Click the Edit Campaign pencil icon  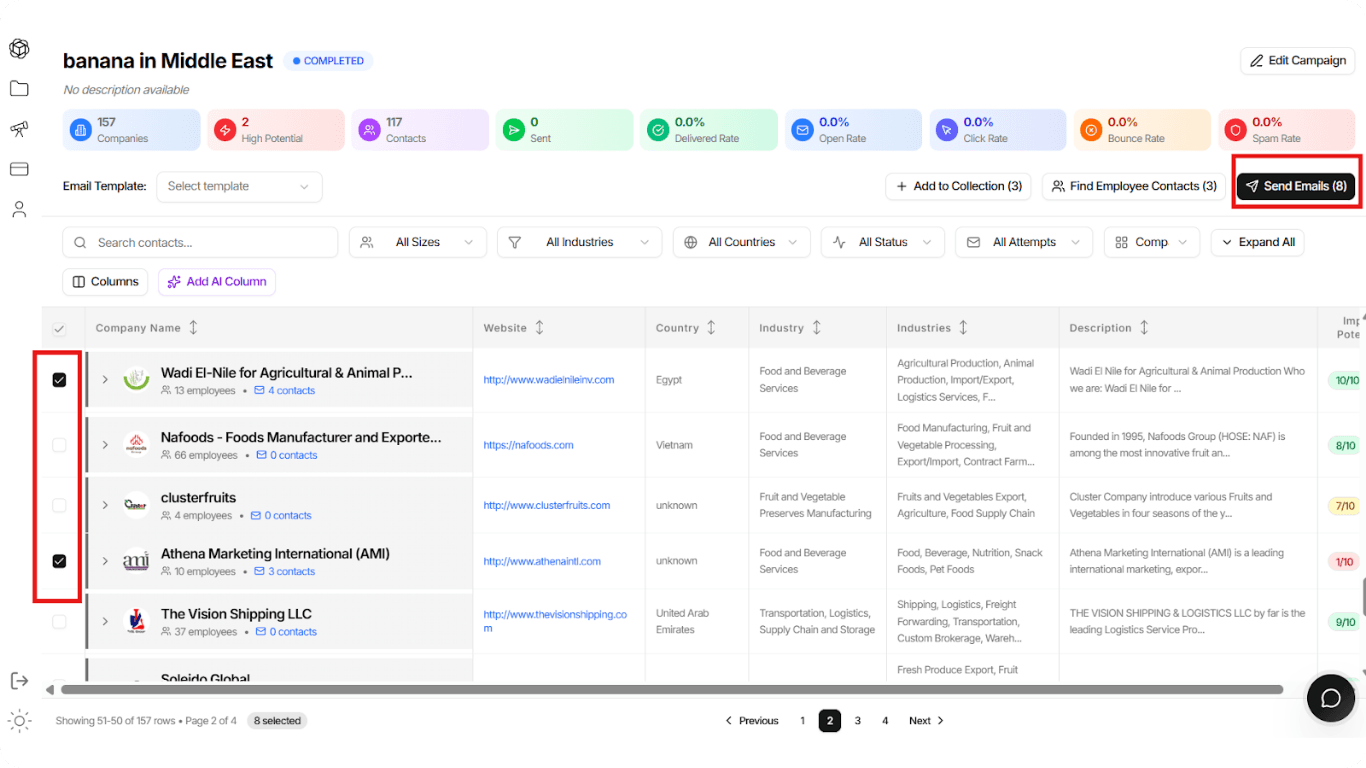(x=1258, y=60)
